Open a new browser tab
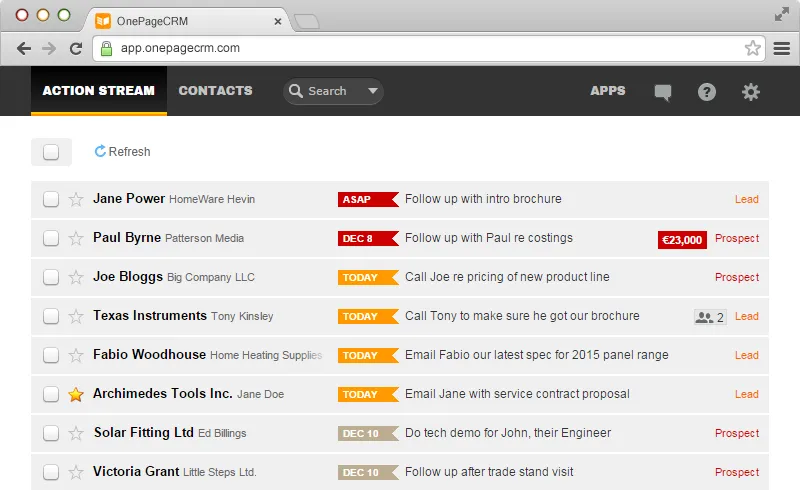 (x=307, y=21)
